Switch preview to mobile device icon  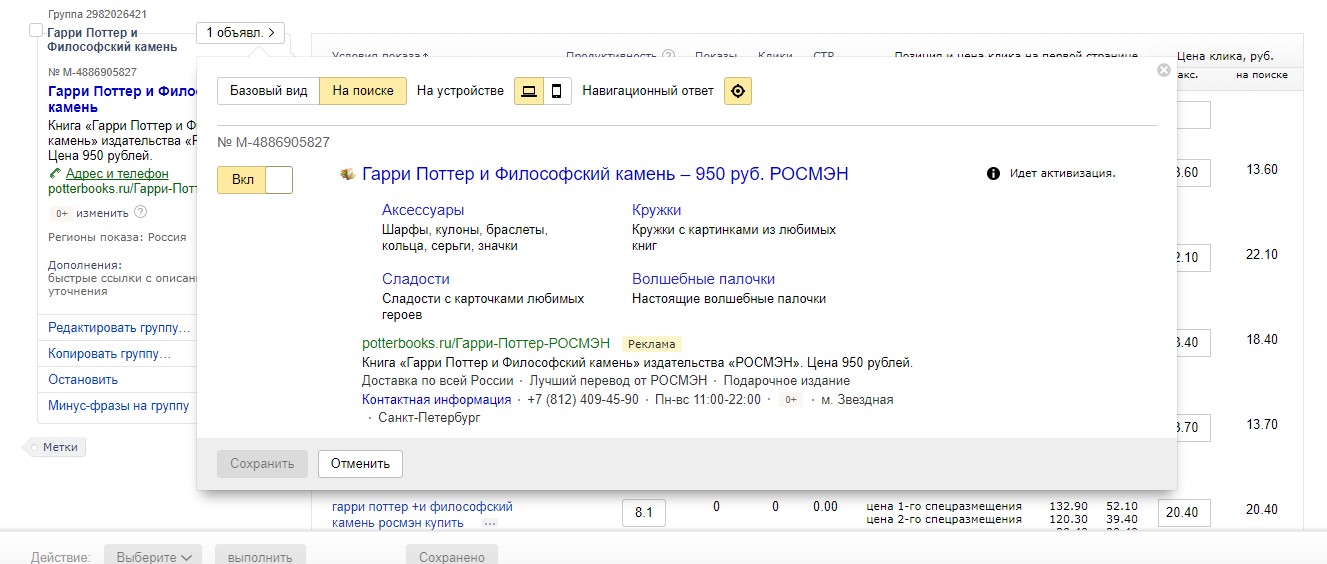point(557,91)
